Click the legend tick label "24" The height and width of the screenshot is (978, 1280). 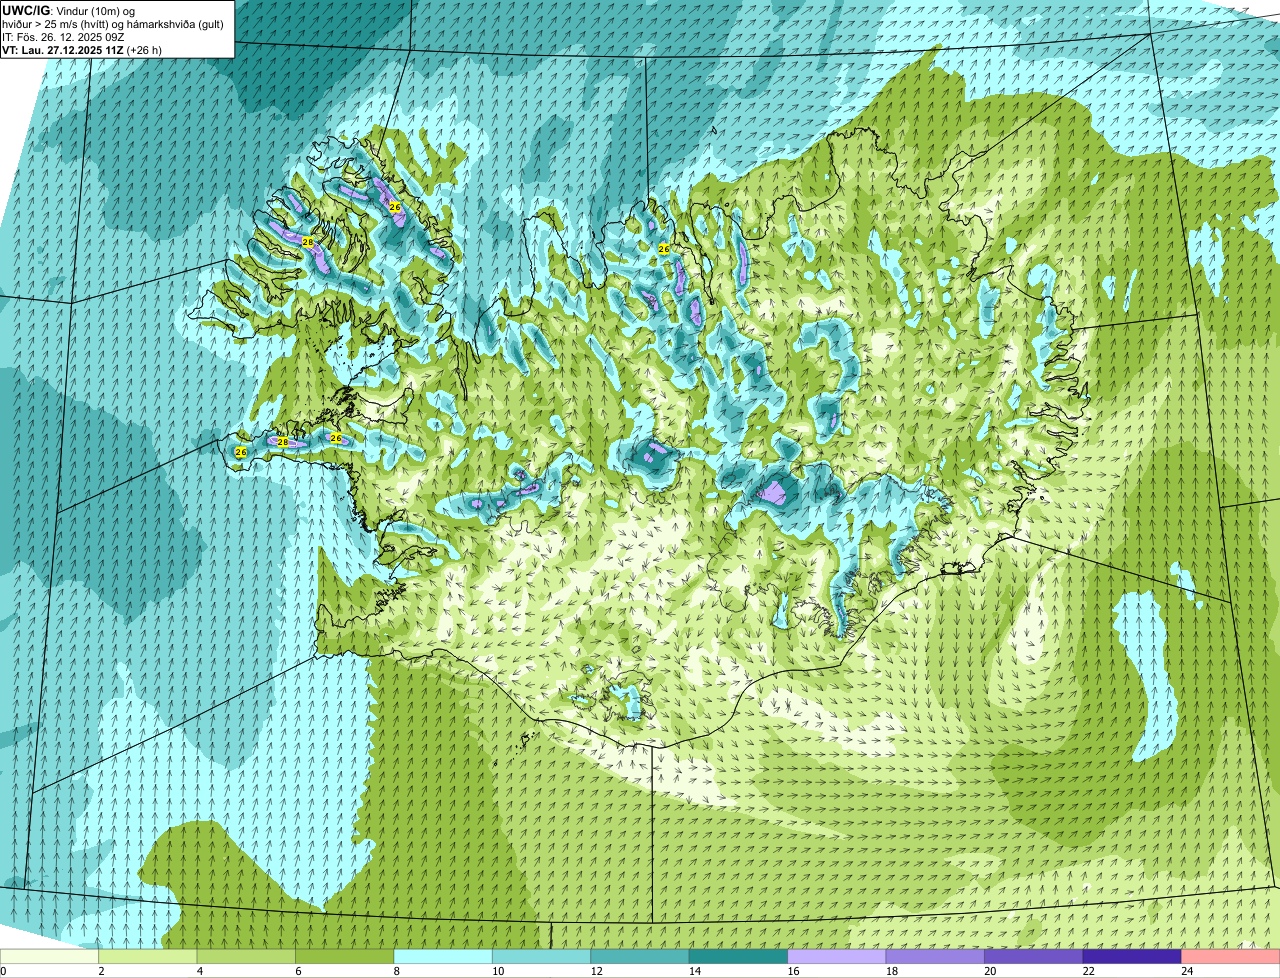[1187, 971]
